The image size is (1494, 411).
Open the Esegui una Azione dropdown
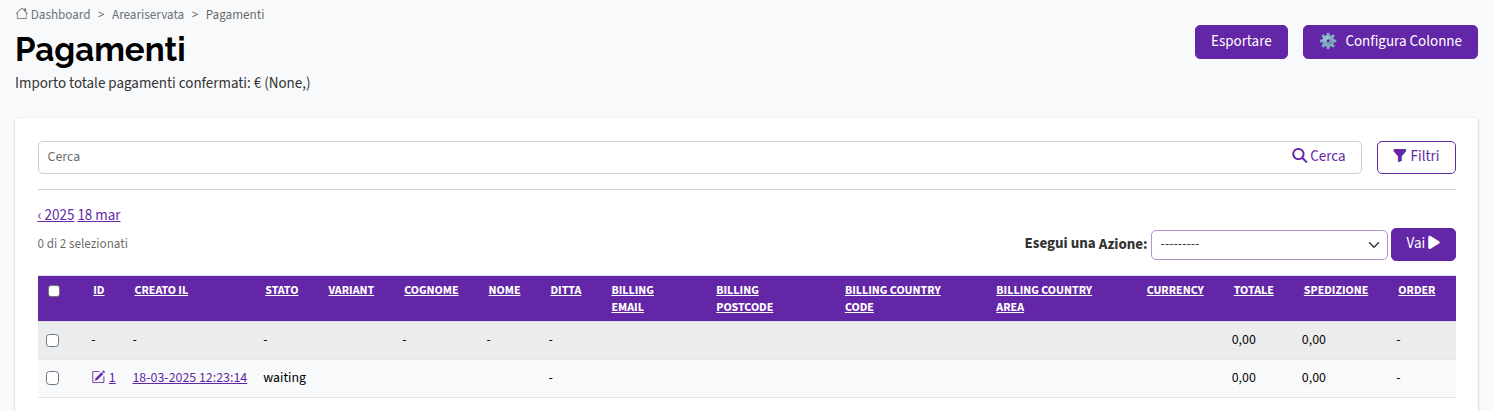click(1269, 244)
